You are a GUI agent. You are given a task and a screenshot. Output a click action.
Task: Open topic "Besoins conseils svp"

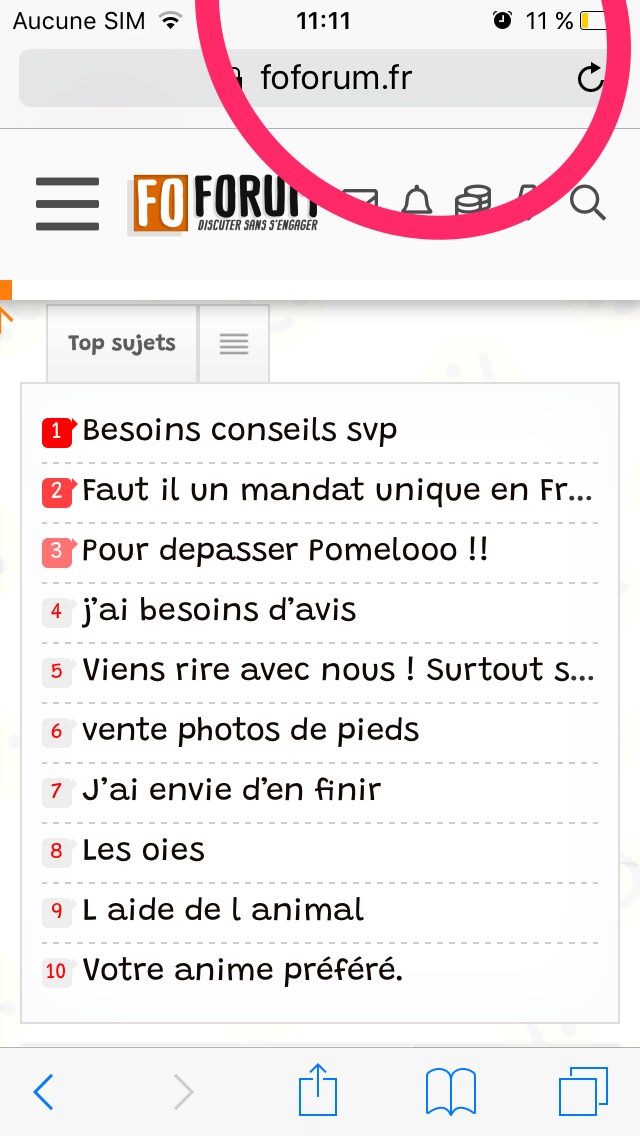point(239,431)
